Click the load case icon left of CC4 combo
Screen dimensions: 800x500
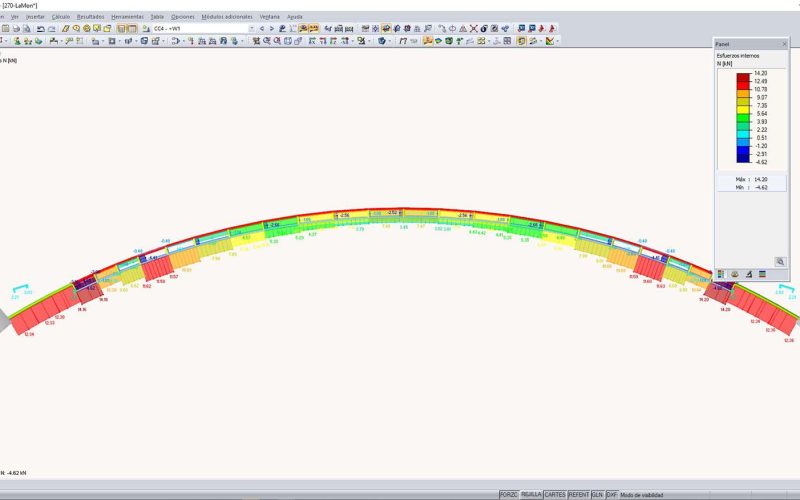pyautogui.click(x=146, y=29)
